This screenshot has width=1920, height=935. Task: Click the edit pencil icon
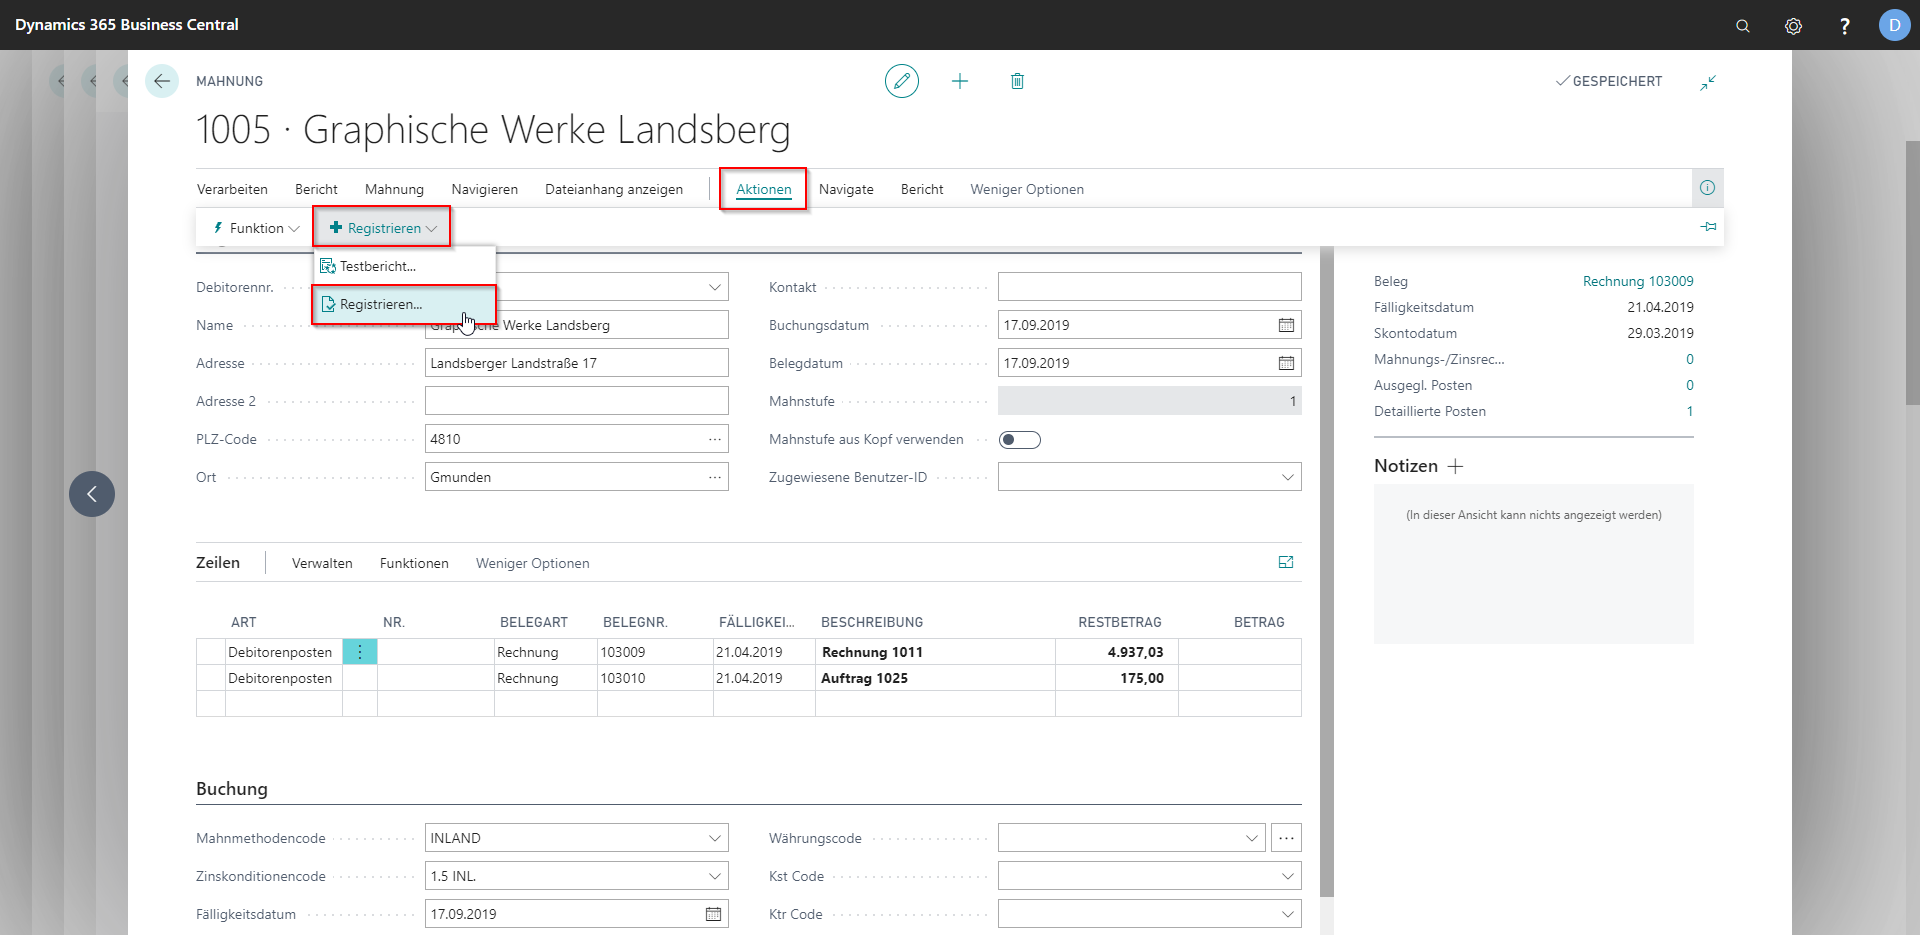coord(902,81)
